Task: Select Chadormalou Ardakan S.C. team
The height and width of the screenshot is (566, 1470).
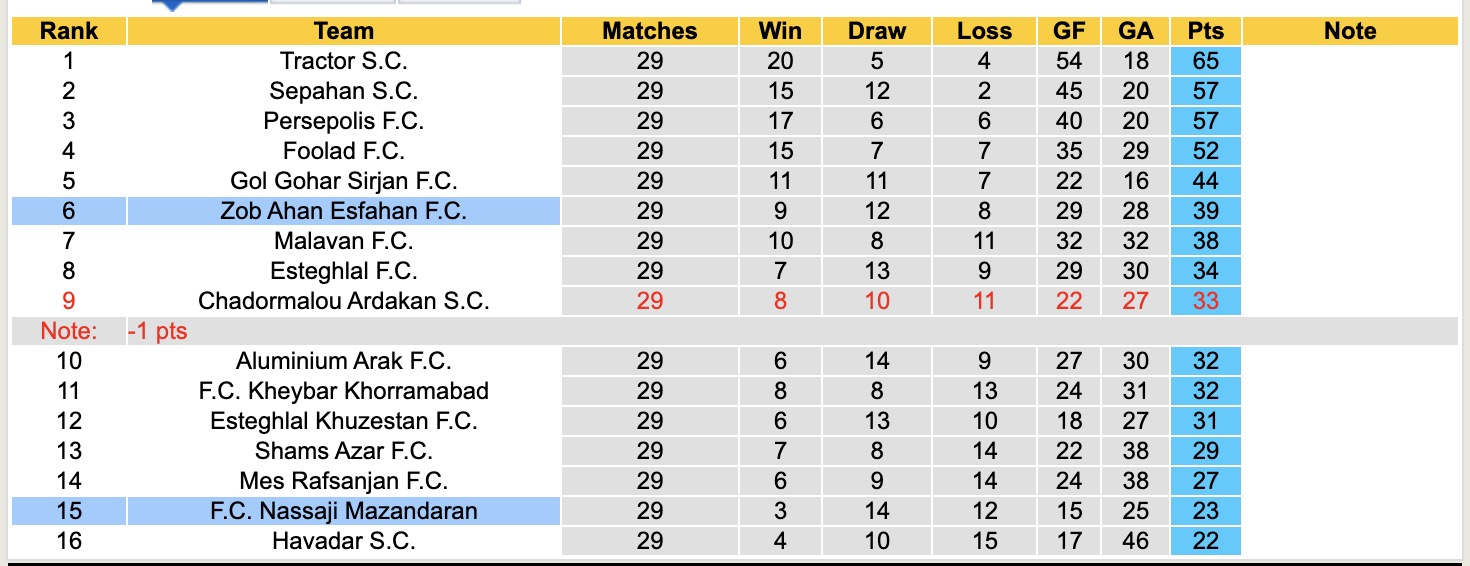Action: (x=343, y=301)
